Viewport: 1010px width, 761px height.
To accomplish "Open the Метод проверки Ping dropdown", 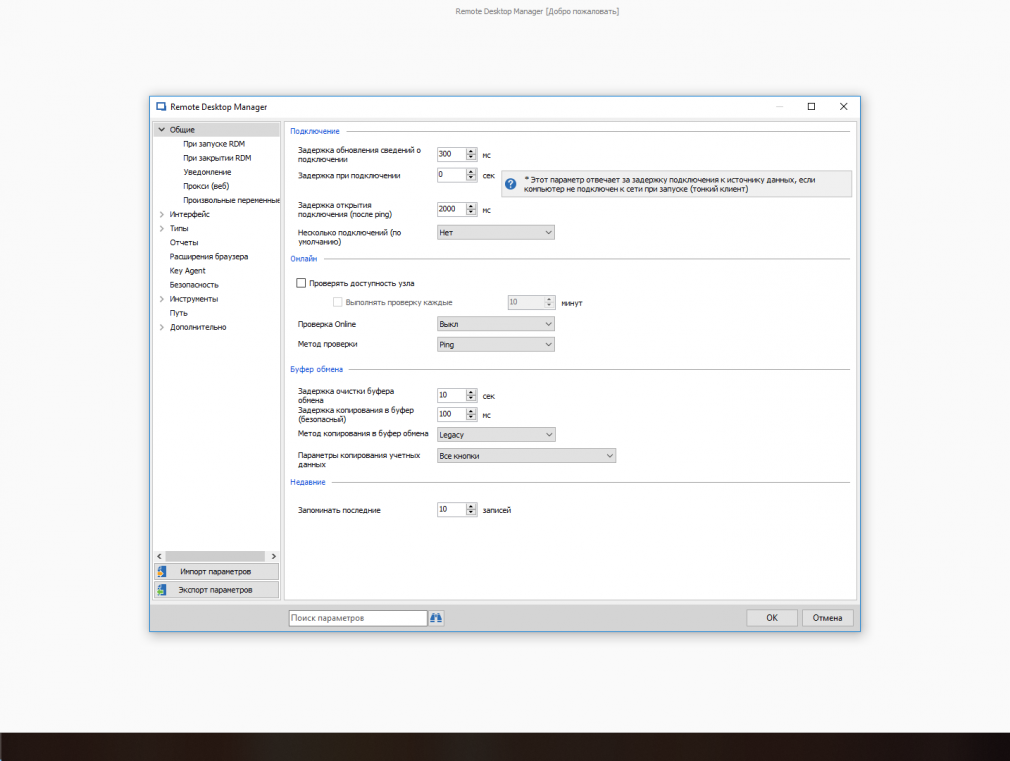I will coord(495,345).
